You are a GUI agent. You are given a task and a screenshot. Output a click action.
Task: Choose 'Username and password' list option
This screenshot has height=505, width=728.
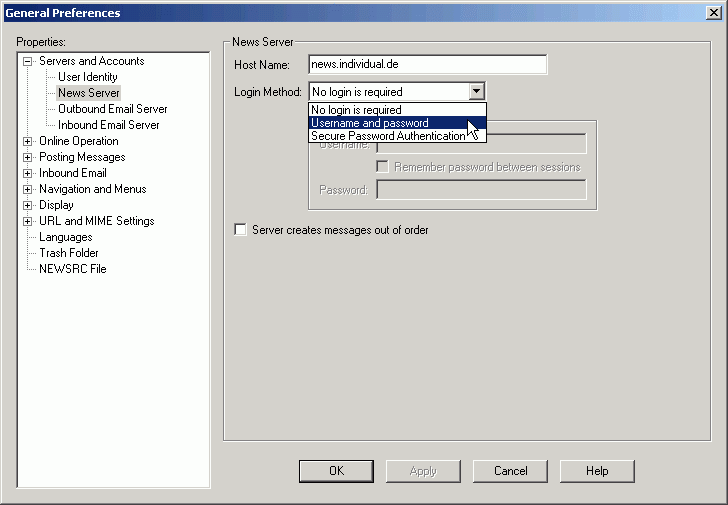tap(397, 123)
